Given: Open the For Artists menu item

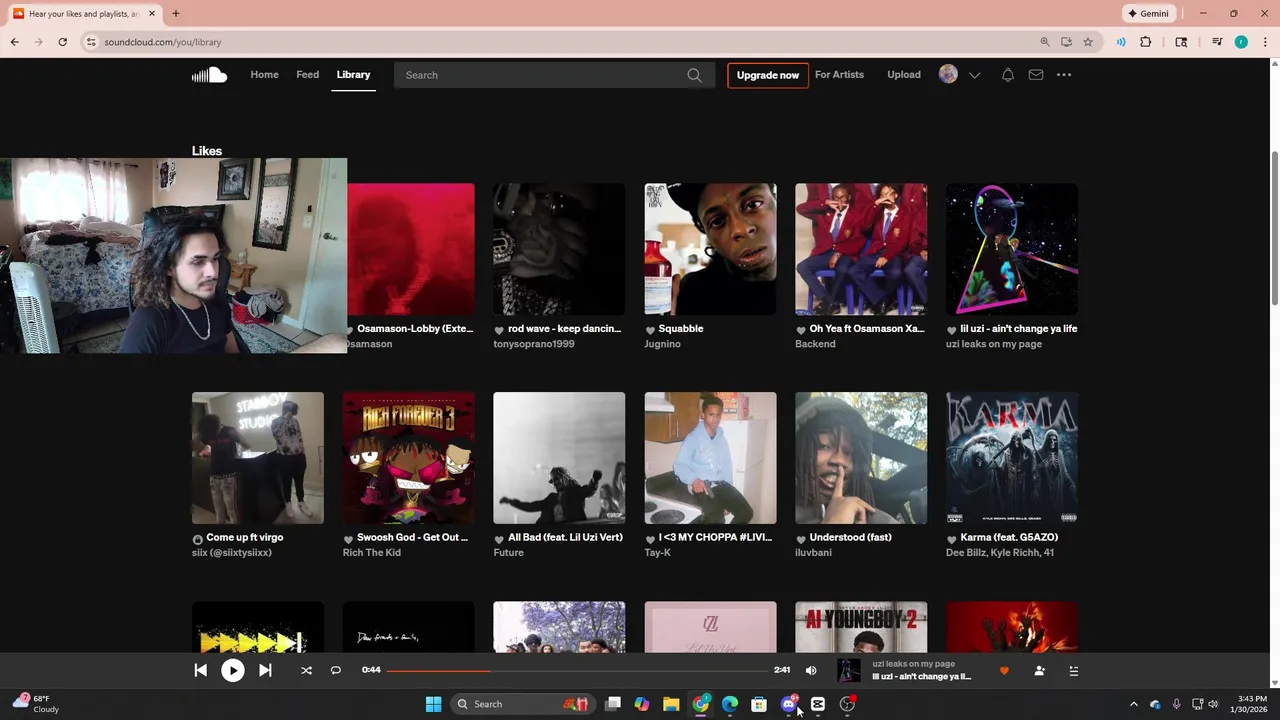Looking at the screenshot, I should tap(839, 75).
